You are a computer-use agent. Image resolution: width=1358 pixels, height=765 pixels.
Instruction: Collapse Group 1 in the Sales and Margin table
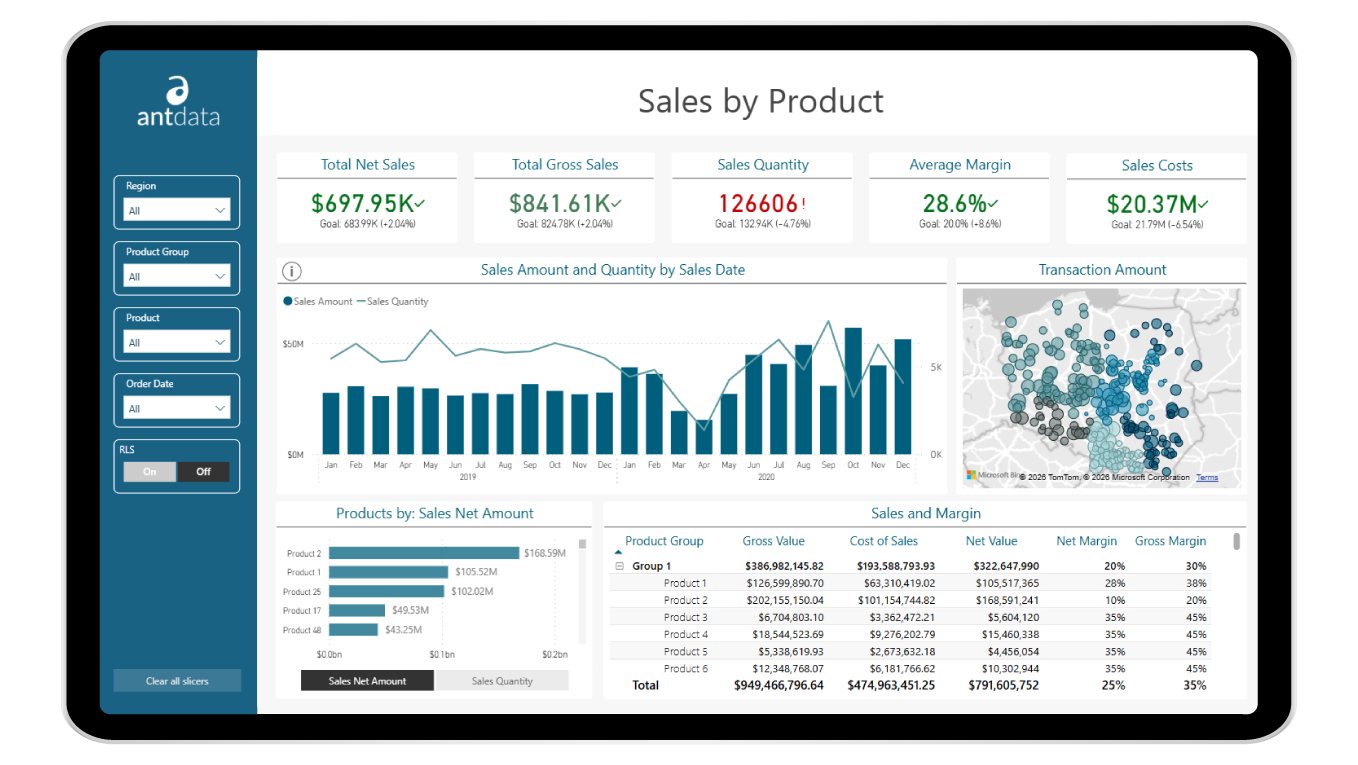click(x=621, y=565)
